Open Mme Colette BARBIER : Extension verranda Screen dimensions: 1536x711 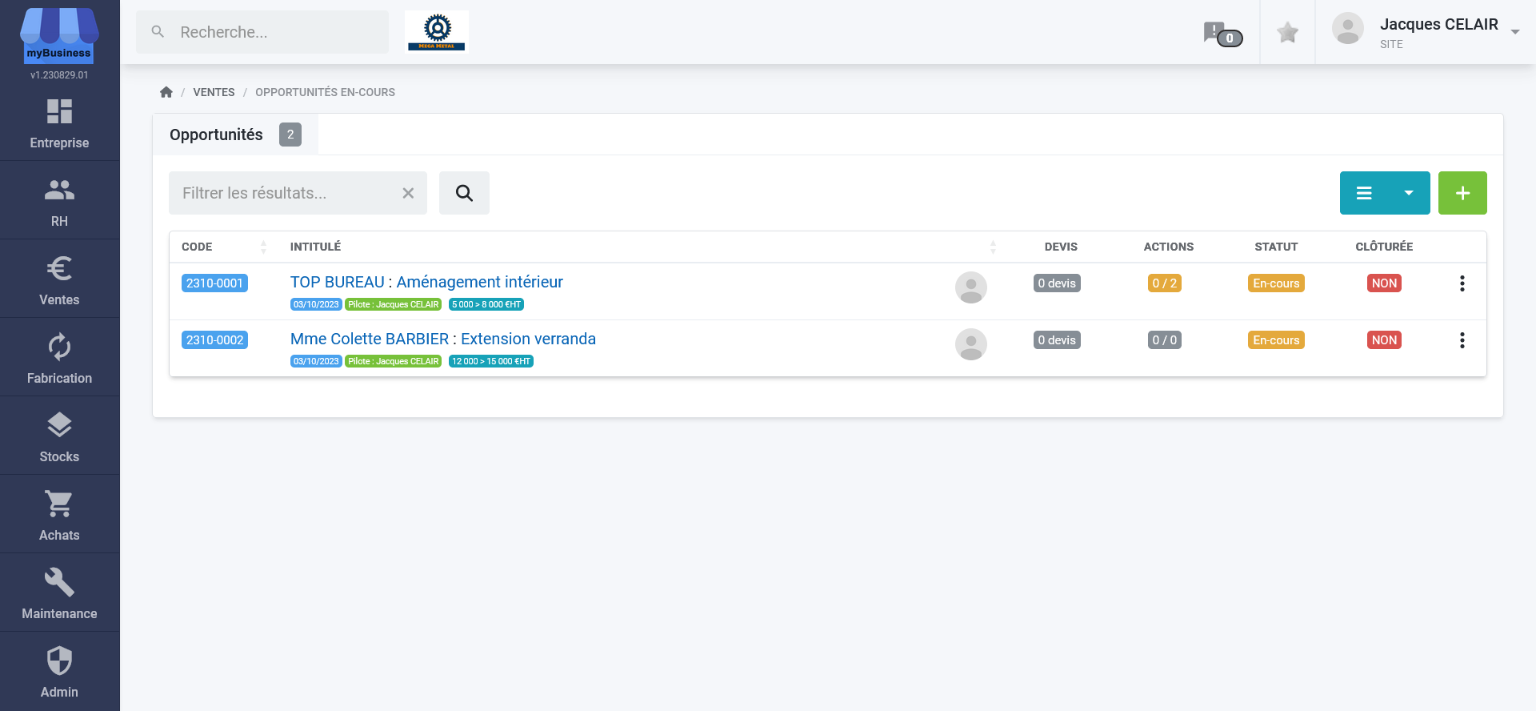(443, 339)
